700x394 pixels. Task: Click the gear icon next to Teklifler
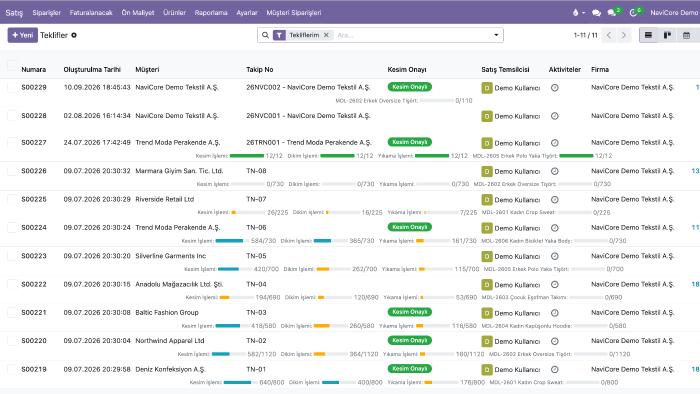(x=74, y=35)
